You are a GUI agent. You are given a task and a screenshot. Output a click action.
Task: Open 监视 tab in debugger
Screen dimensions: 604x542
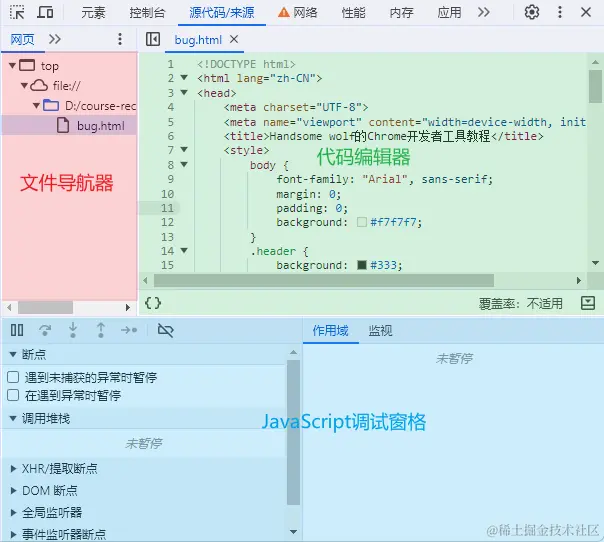click(x=380, y=331)
